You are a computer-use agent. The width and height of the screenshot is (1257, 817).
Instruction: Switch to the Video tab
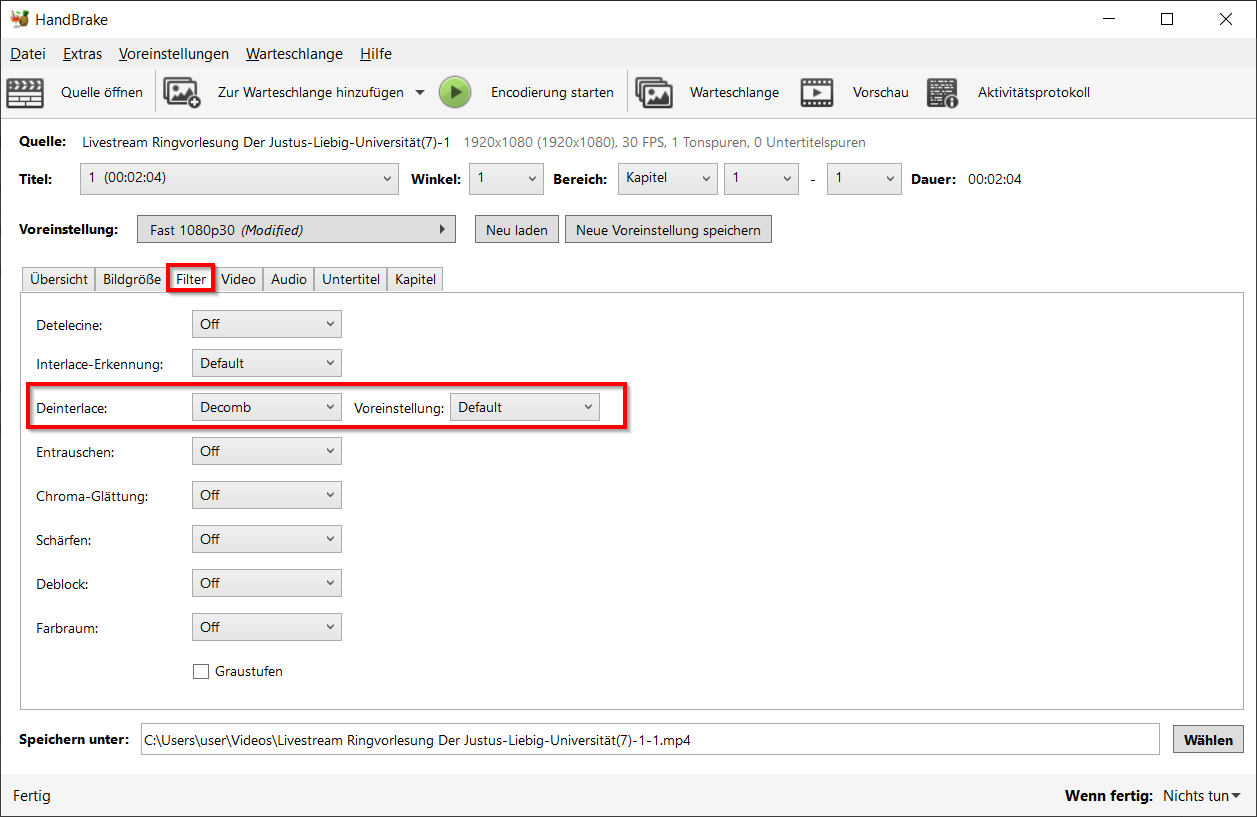pyautogui.click(x=238, y=280)
